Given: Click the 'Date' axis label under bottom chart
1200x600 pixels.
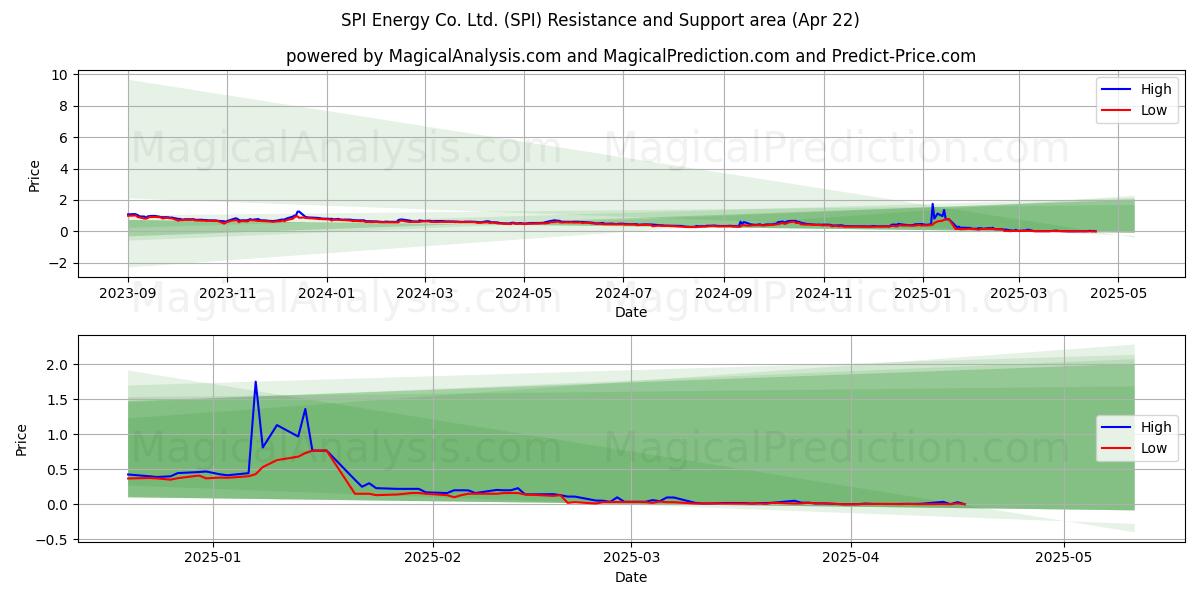Looking at the screenshot, I should point(631,577).
